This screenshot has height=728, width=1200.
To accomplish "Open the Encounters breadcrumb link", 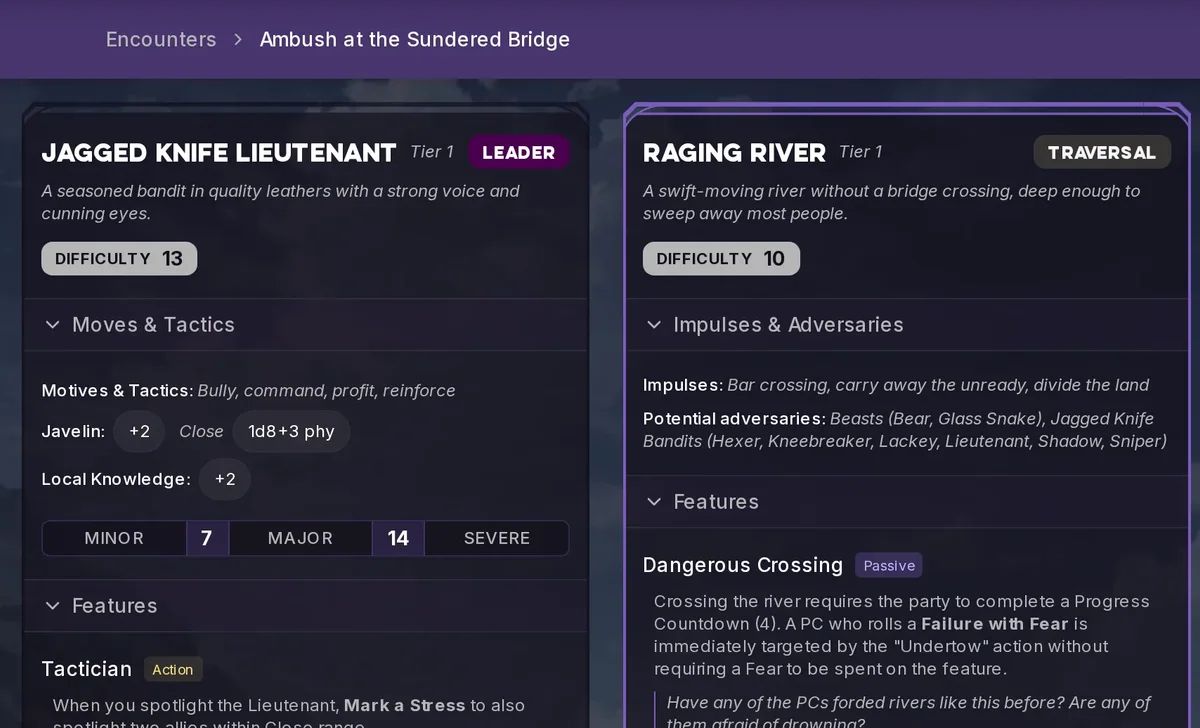I will pos(161,39).
